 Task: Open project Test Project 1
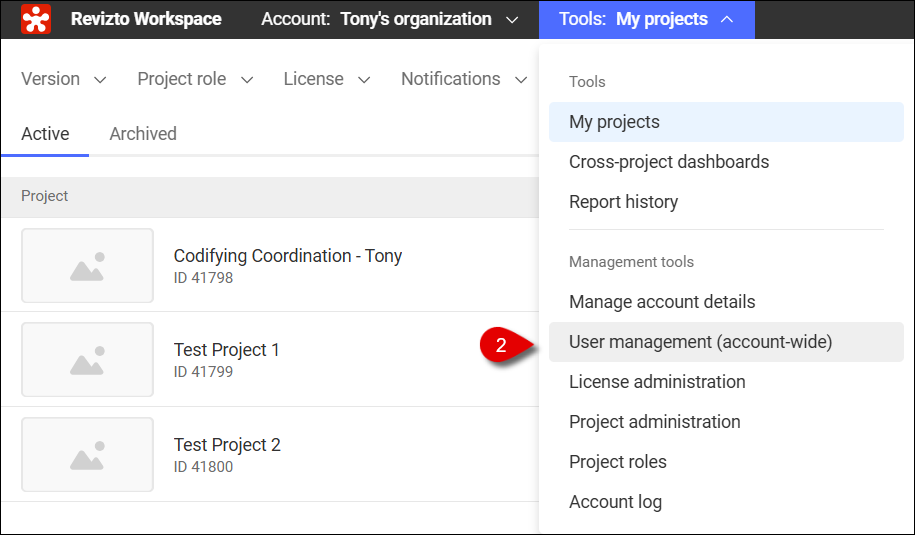click(x=226, y=349)
